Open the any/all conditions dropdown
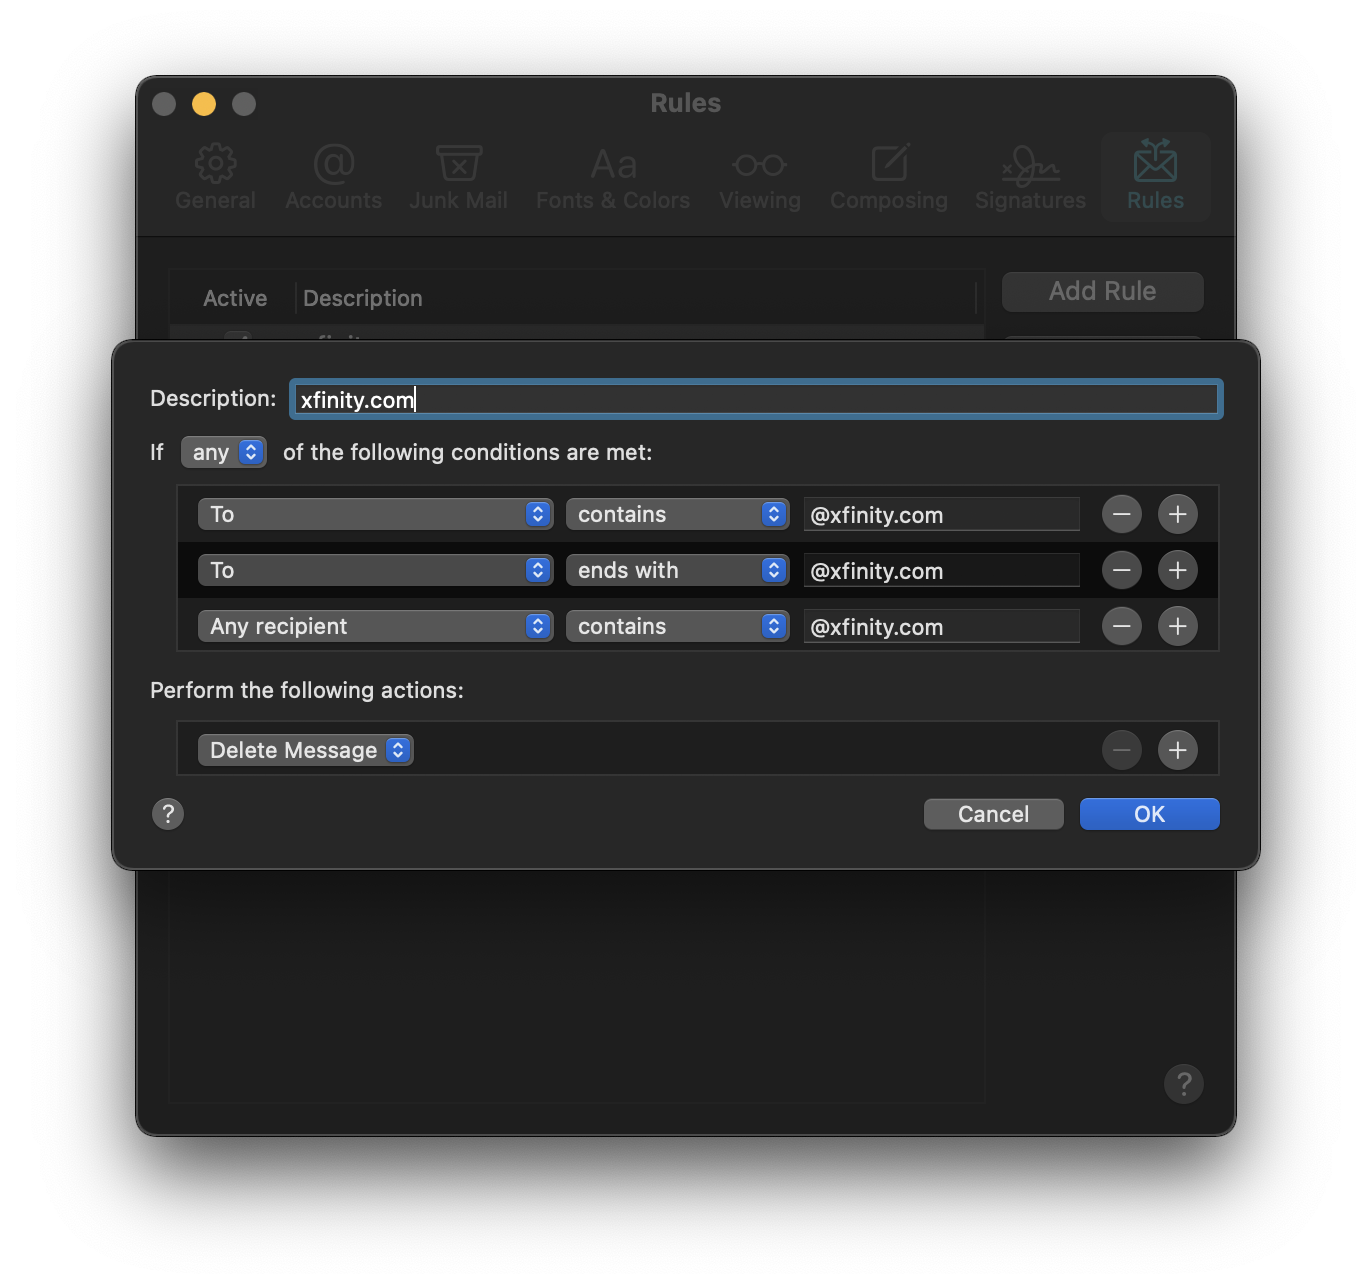Image resolution: width=1372 pixels, height=1284 pixels. pyautogui.click(x=223, y=452)
